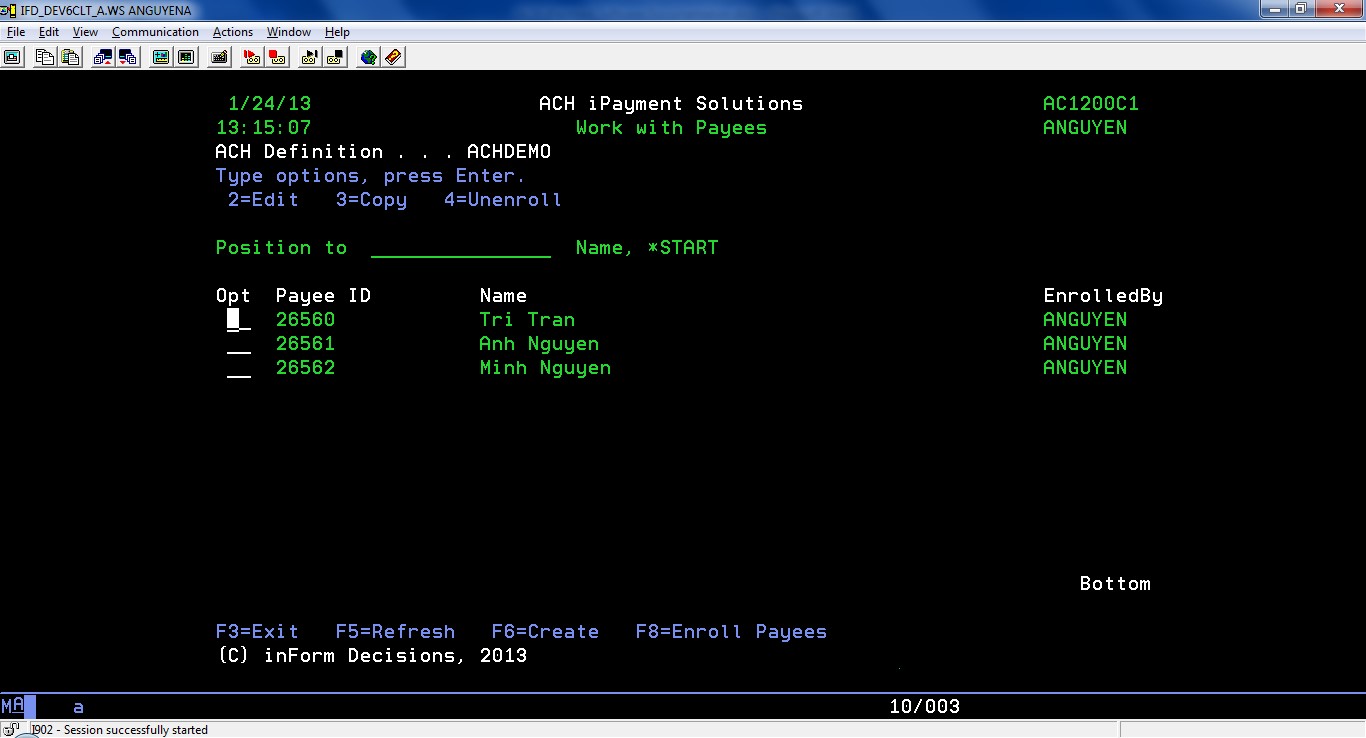Click the Play macro toolbar icon
This screenshot has height=738, width=1366.
click(x=310, y=57)
